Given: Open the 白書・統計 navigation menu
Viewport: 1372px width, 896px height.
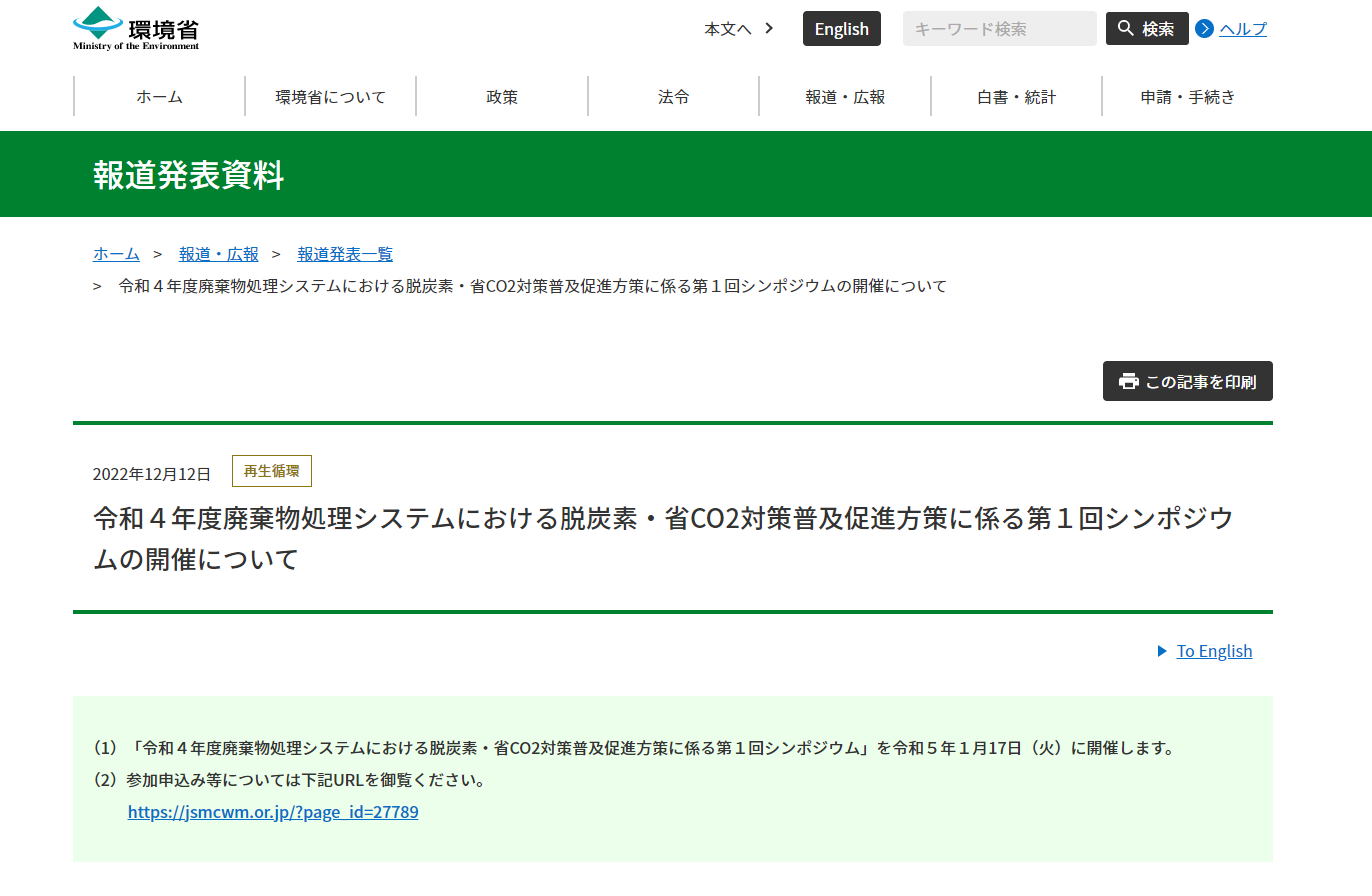Looking at the screenshot, I should 1016,97.
